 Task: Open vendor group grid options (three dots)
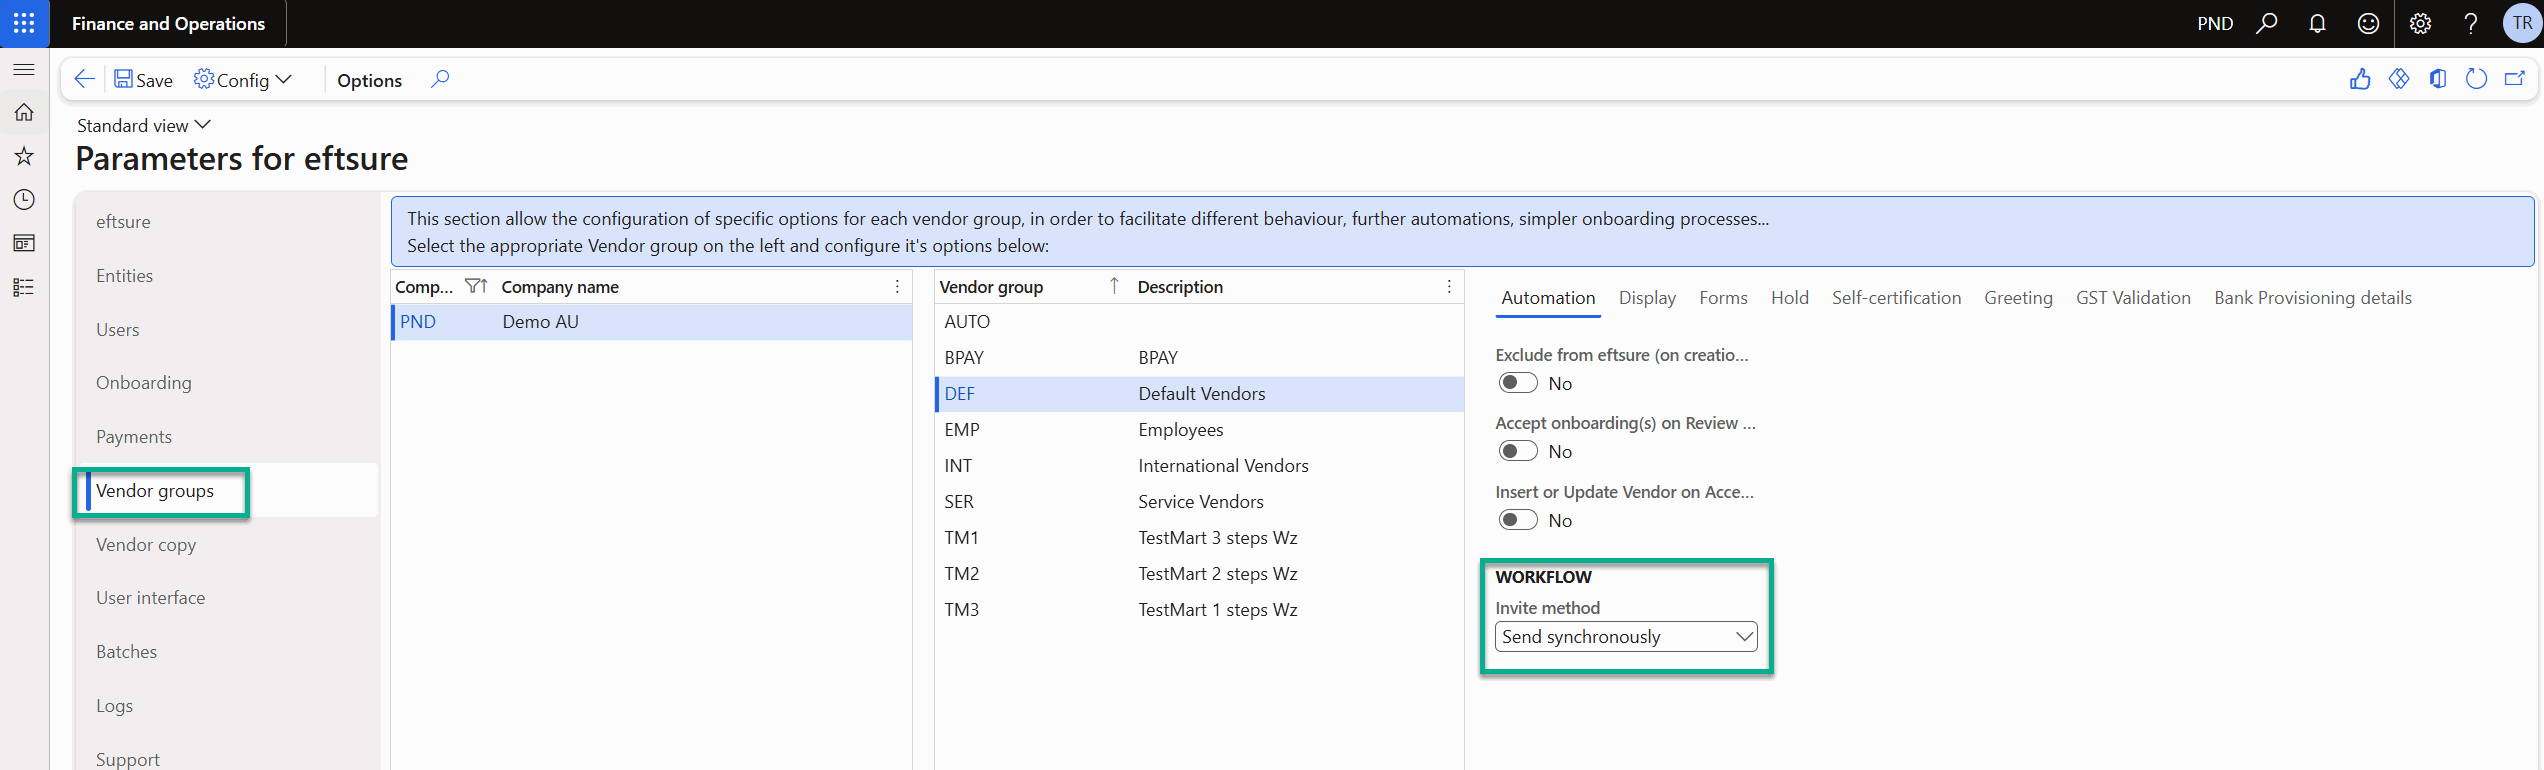(x=1449, y=287)
